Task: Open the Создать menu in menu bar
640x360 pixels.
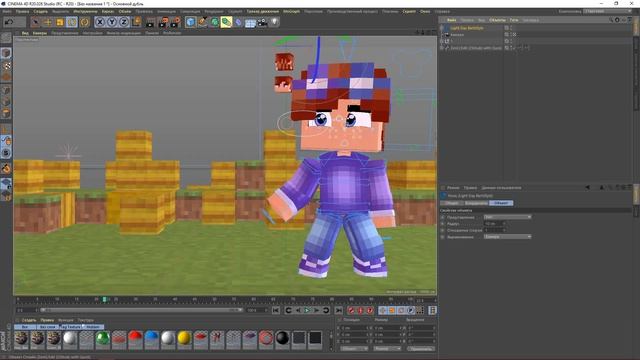Action: (x=40, y=11)
